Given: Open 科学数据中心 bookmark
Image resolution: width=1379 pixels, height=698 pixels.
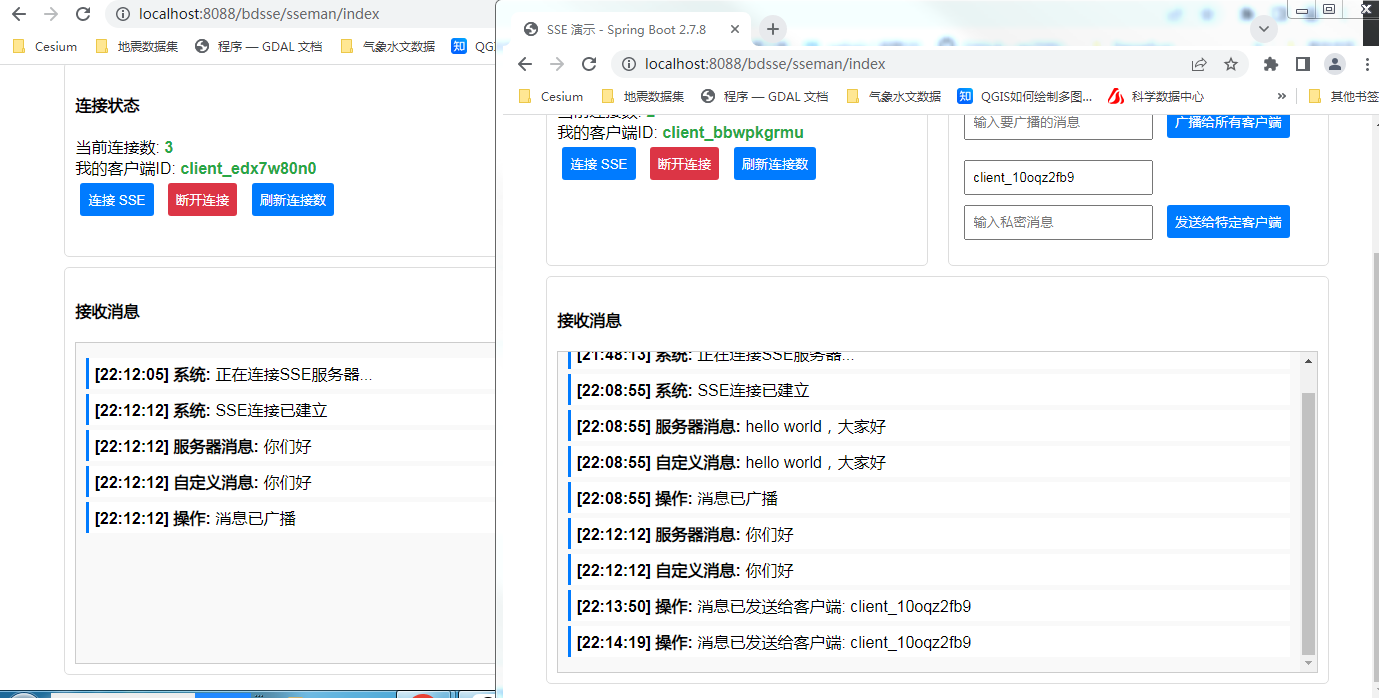Looking at the screenshot, I should point(1156,96).
